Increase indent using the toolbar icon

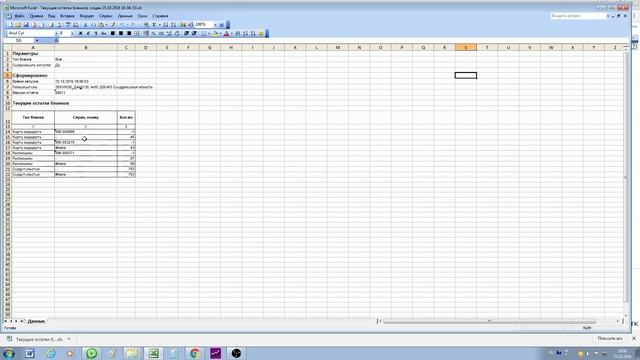194,33
